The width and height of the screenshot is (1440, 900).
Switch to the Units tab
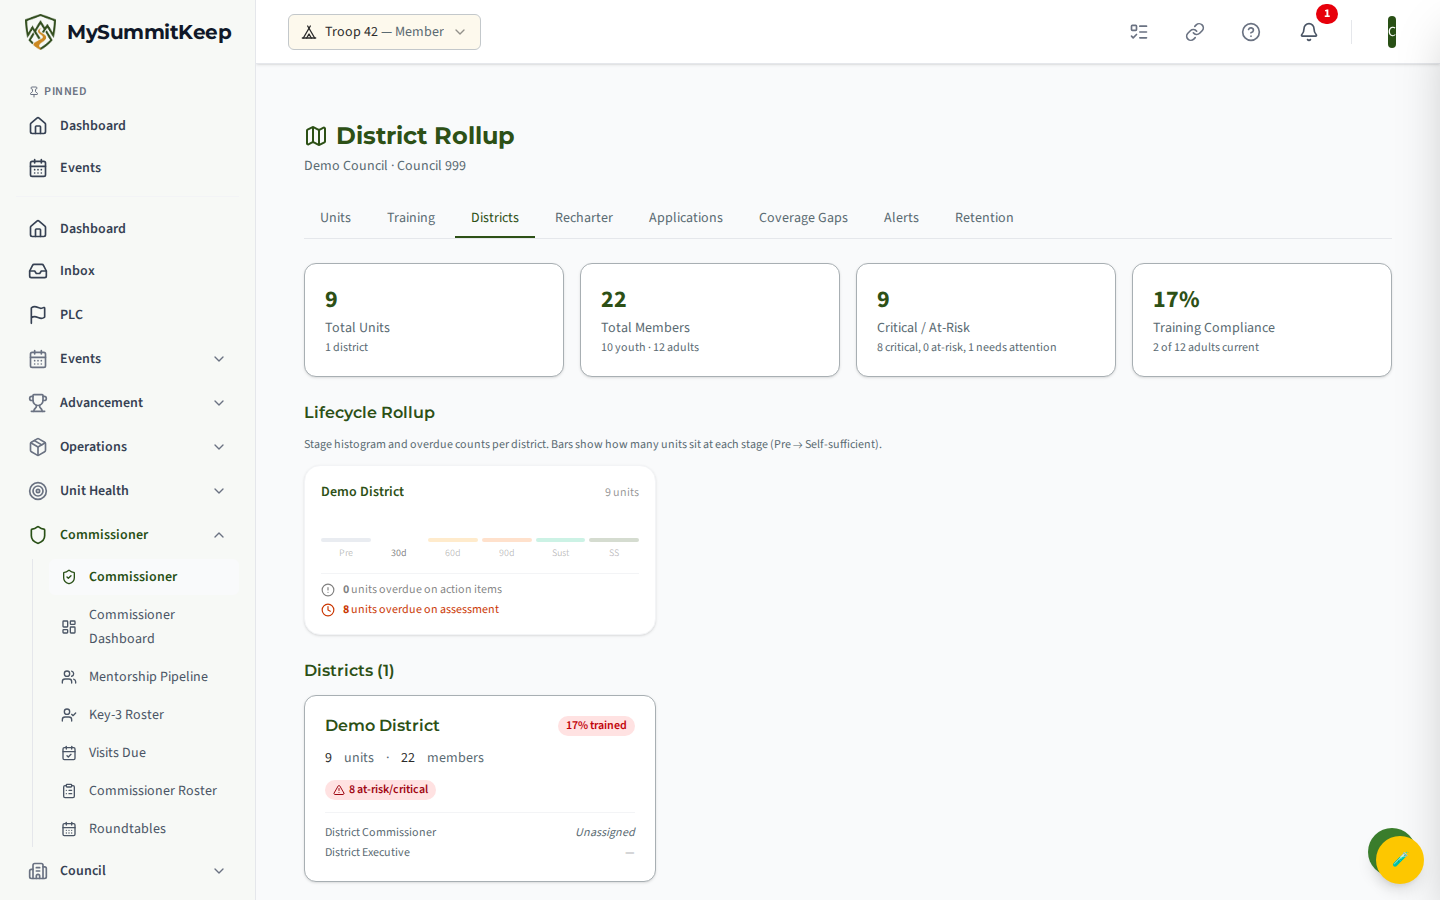(x=335, y=218)
